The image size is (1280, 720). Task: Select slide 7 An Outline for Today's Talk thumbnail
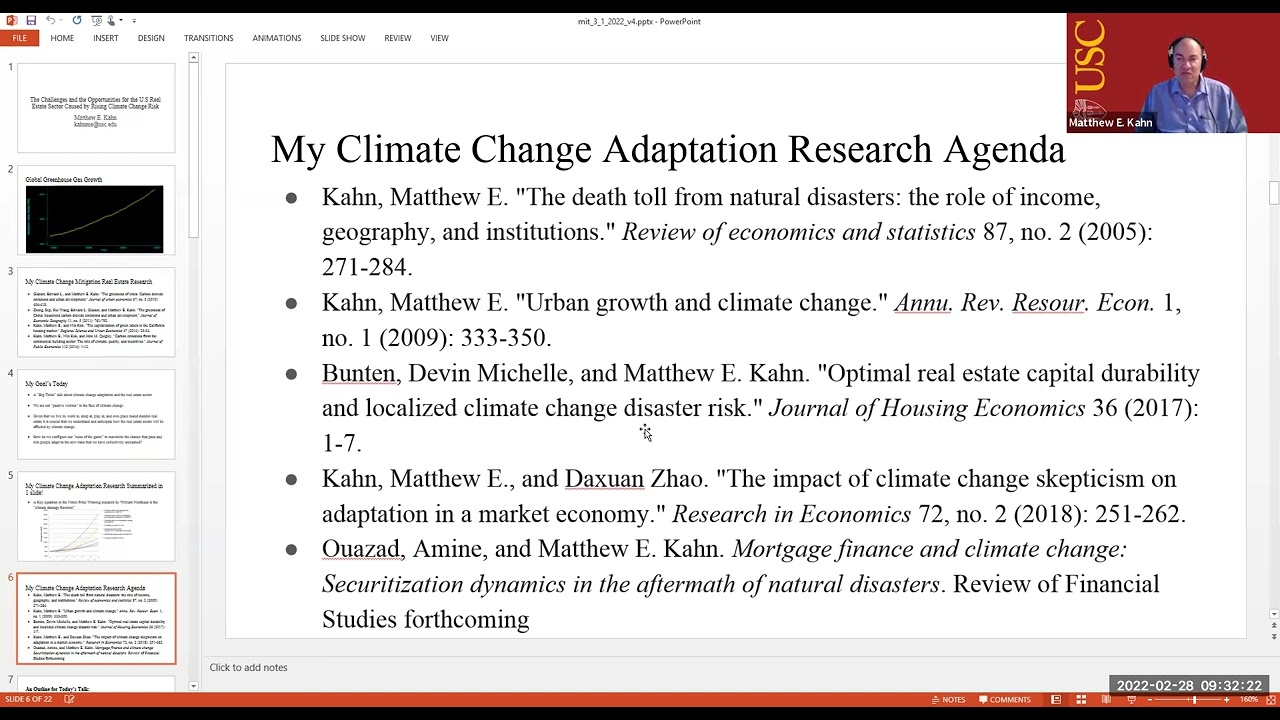coord(95,684)
